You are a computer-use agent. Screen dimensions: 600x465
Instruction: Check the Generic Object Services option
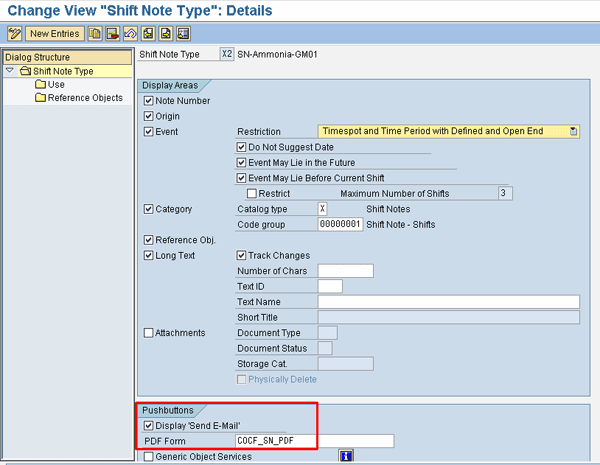(149, 457)
